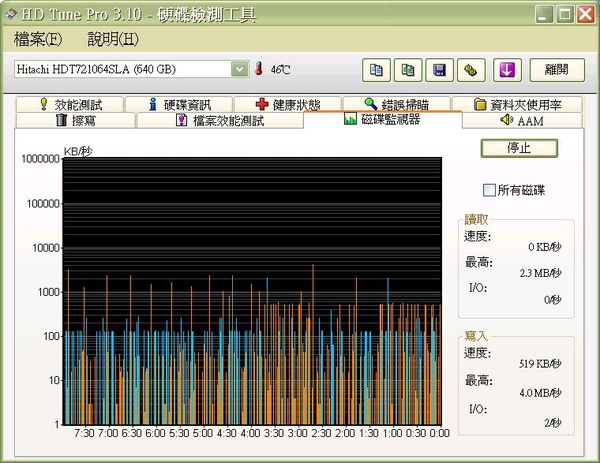Open the 健康狀態 tab

[x=288, y=104]
